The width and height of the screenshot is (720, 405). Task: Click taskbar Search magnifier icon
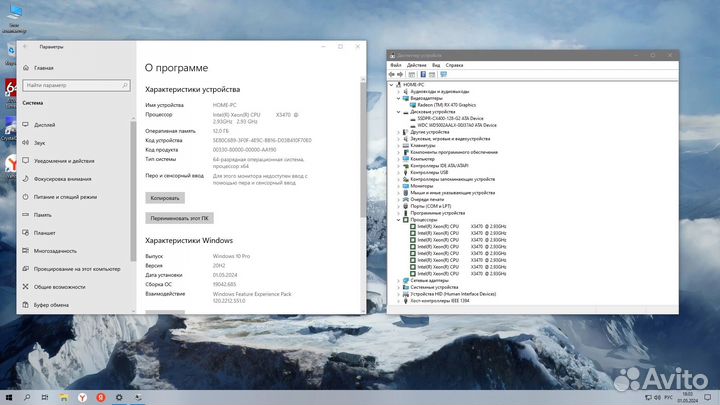pos(27,398)
